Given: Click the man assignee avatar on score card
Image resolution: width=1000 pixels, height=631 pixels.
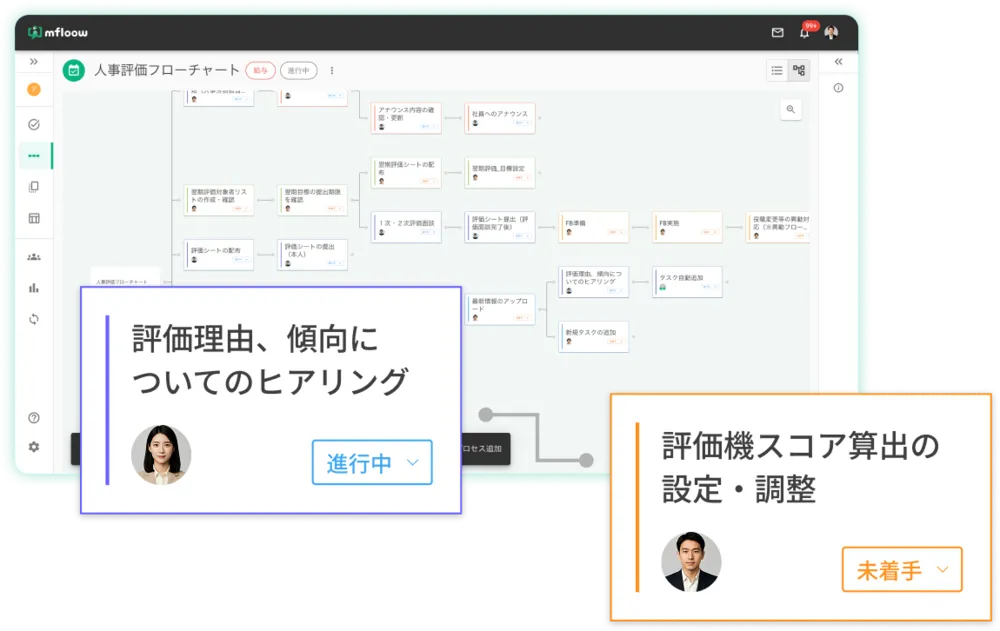Looking at the screenshot, I should point(691,562).
